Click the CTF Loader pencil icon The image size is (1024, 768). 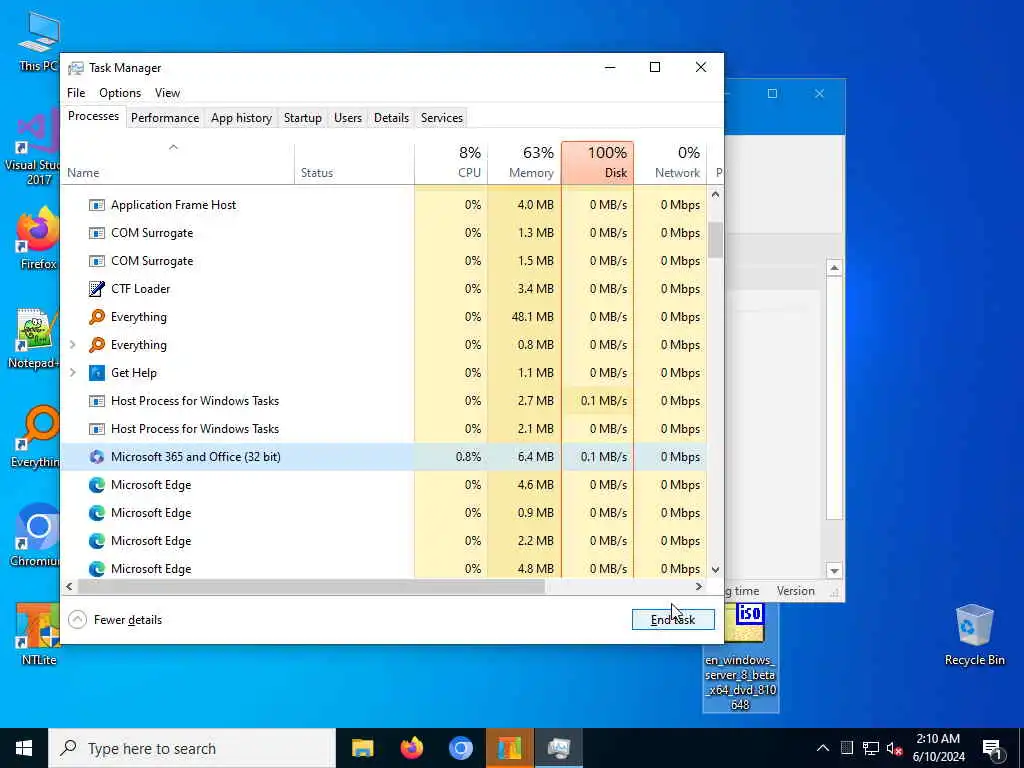click(97, 289)
